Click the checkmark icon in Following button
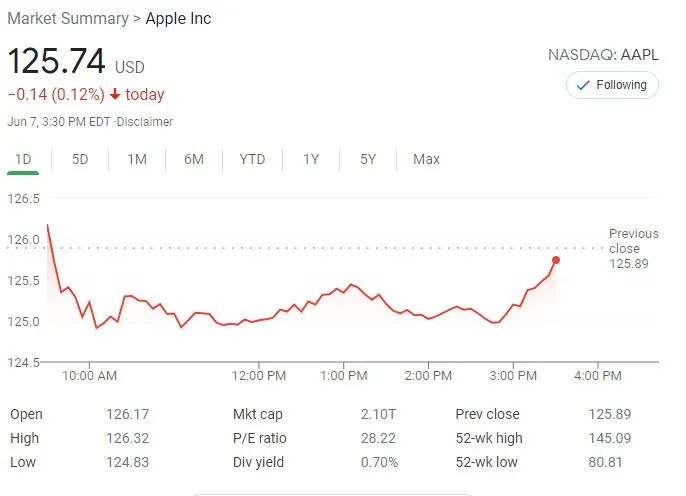 click(583, 85)
